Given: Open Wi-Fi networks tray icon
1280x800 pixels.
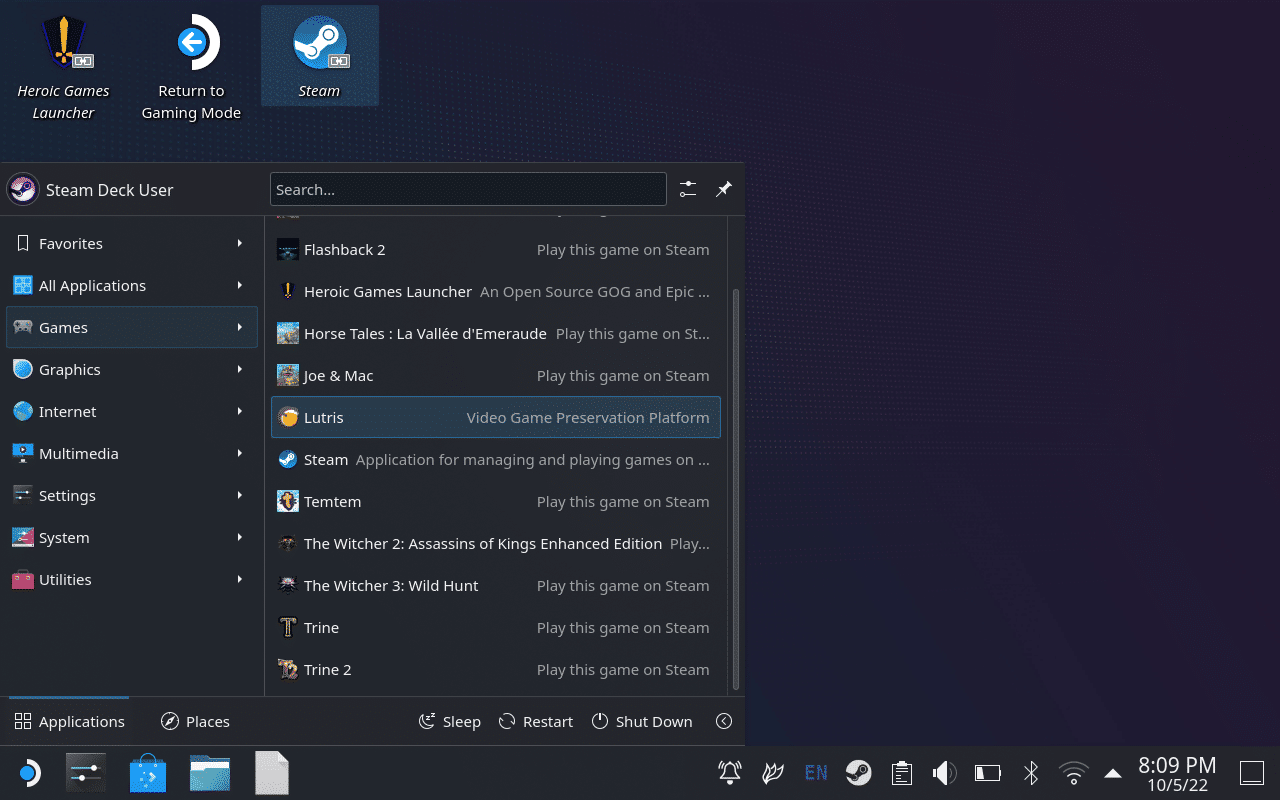Looking at the screenshot, I should (x=1074, y=772).
